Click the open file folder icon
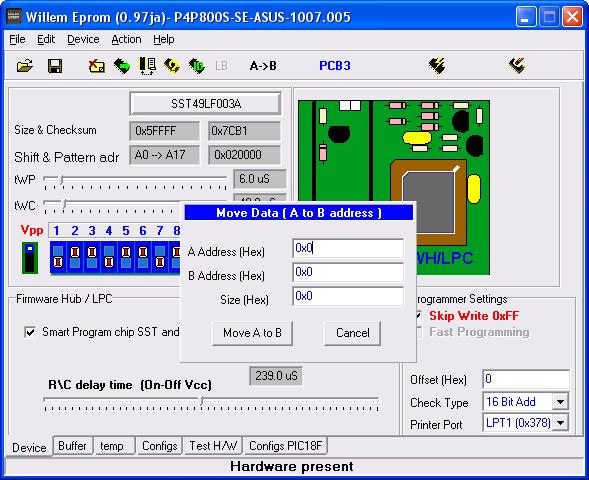This screenshot has width=589, height=480. 25,66
